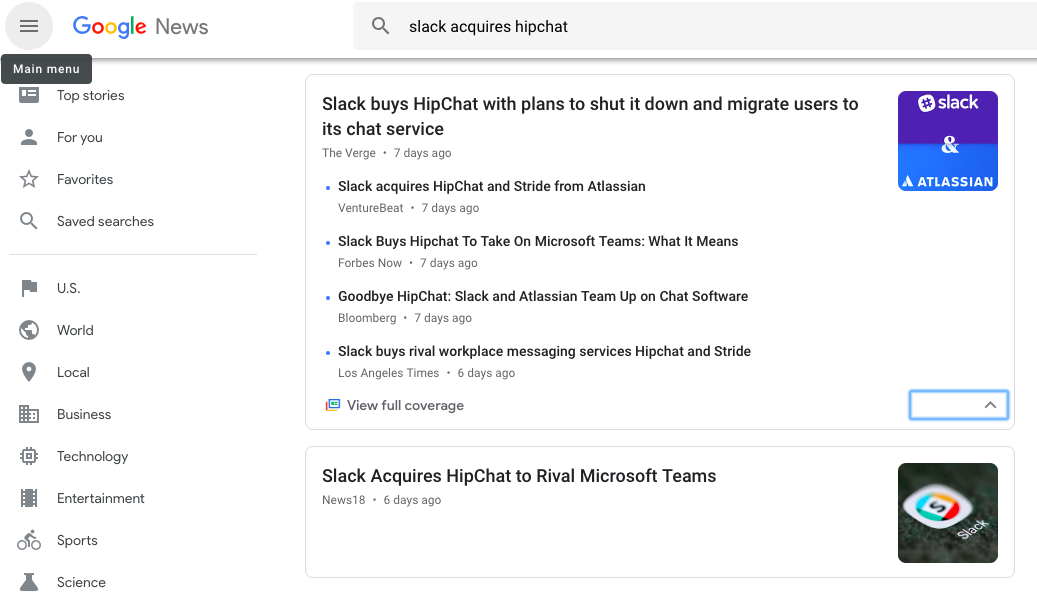This screenshot has width=1037, height=592.
Task: Click the Local pin icon
Action: (29, 372)
